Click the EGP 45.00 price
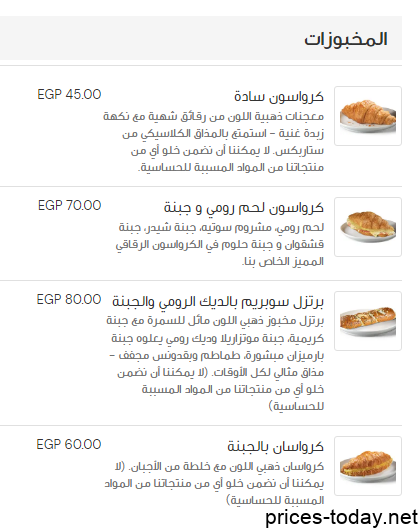This screenshot has width=418, height=528. tap(69, 94)
